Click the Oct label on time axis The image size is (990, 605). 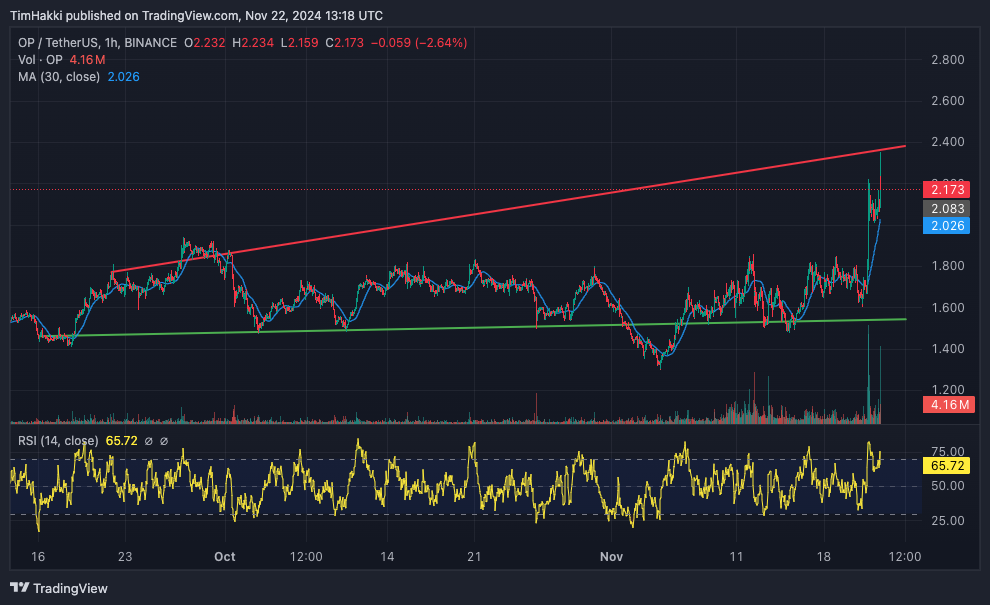(225, 556)
